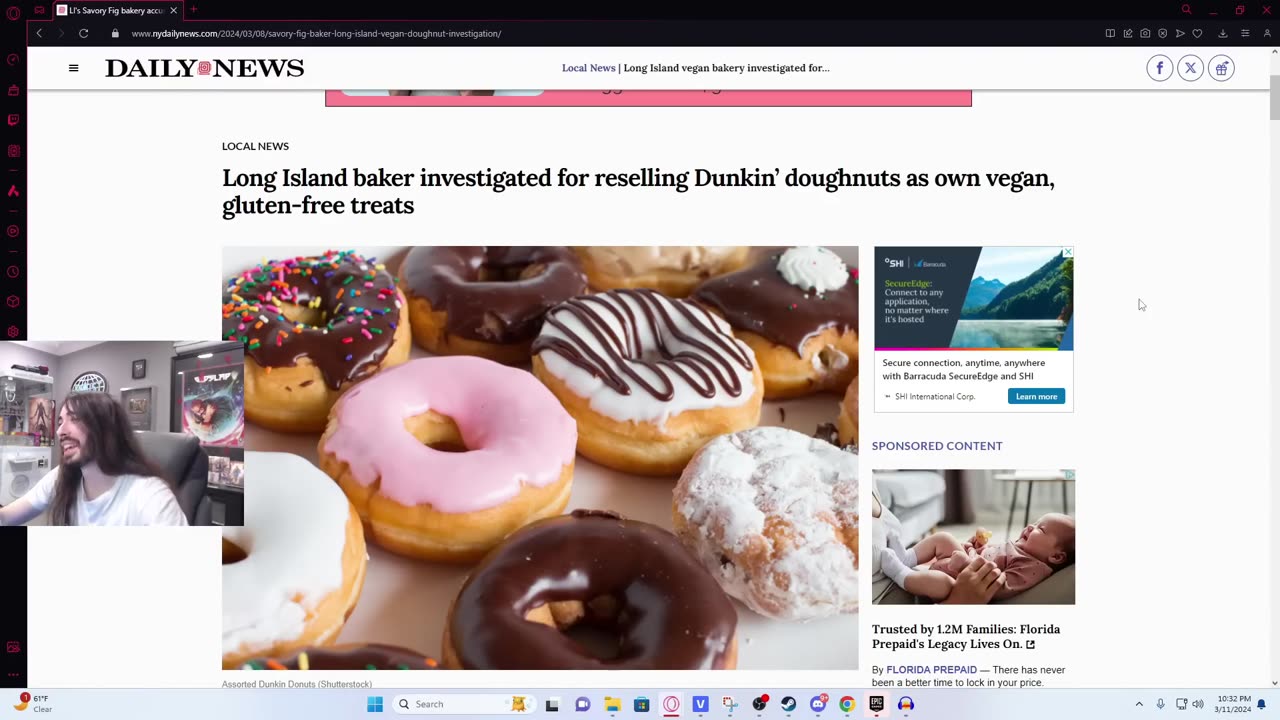Open the Local News header link
Image resolution: width=1280 pixels, height=720 pixels.
tap(588, 68)
